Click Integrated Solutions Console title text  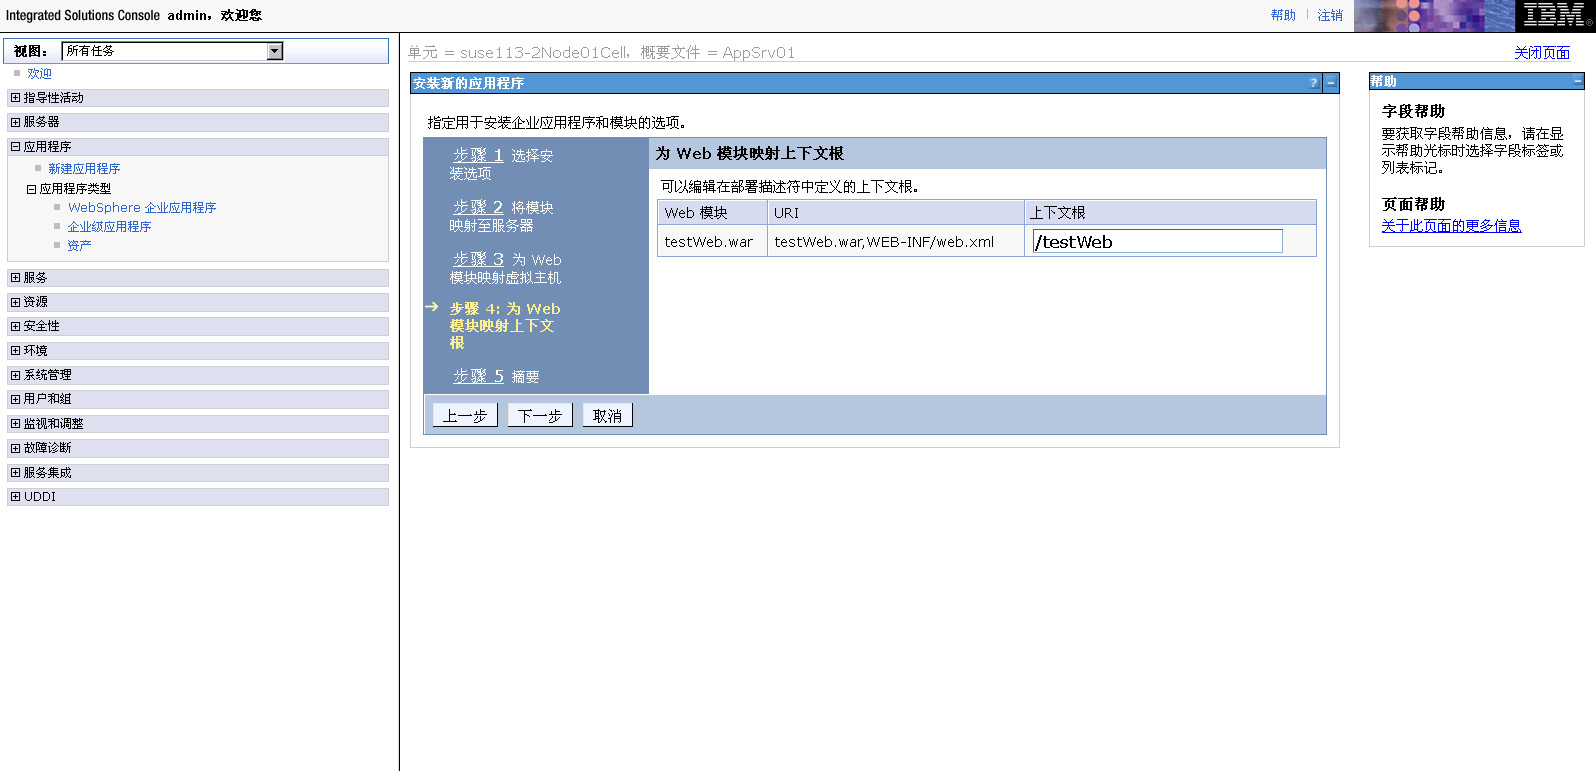pos(83,15)
